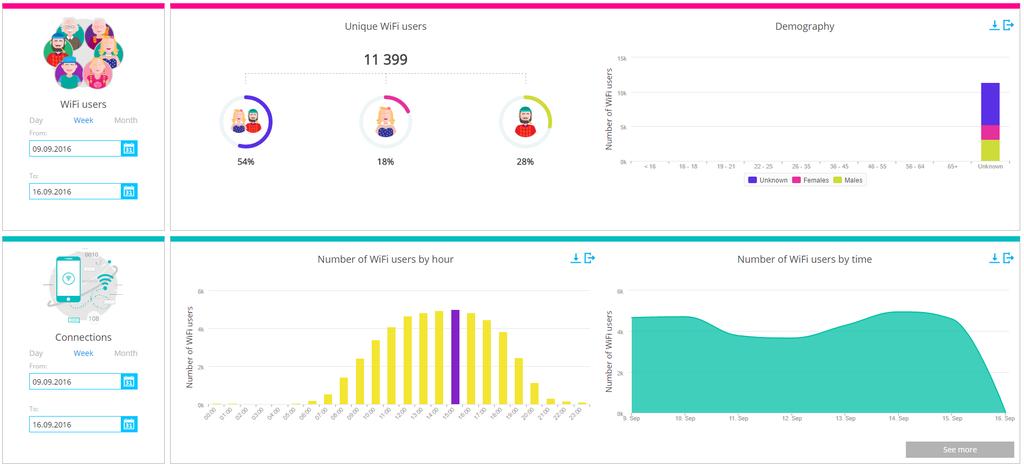This screenshot has width=1024, height=467.
Task: Click the Demography heading
Action: pyautogui.click(x=805, y=26)
